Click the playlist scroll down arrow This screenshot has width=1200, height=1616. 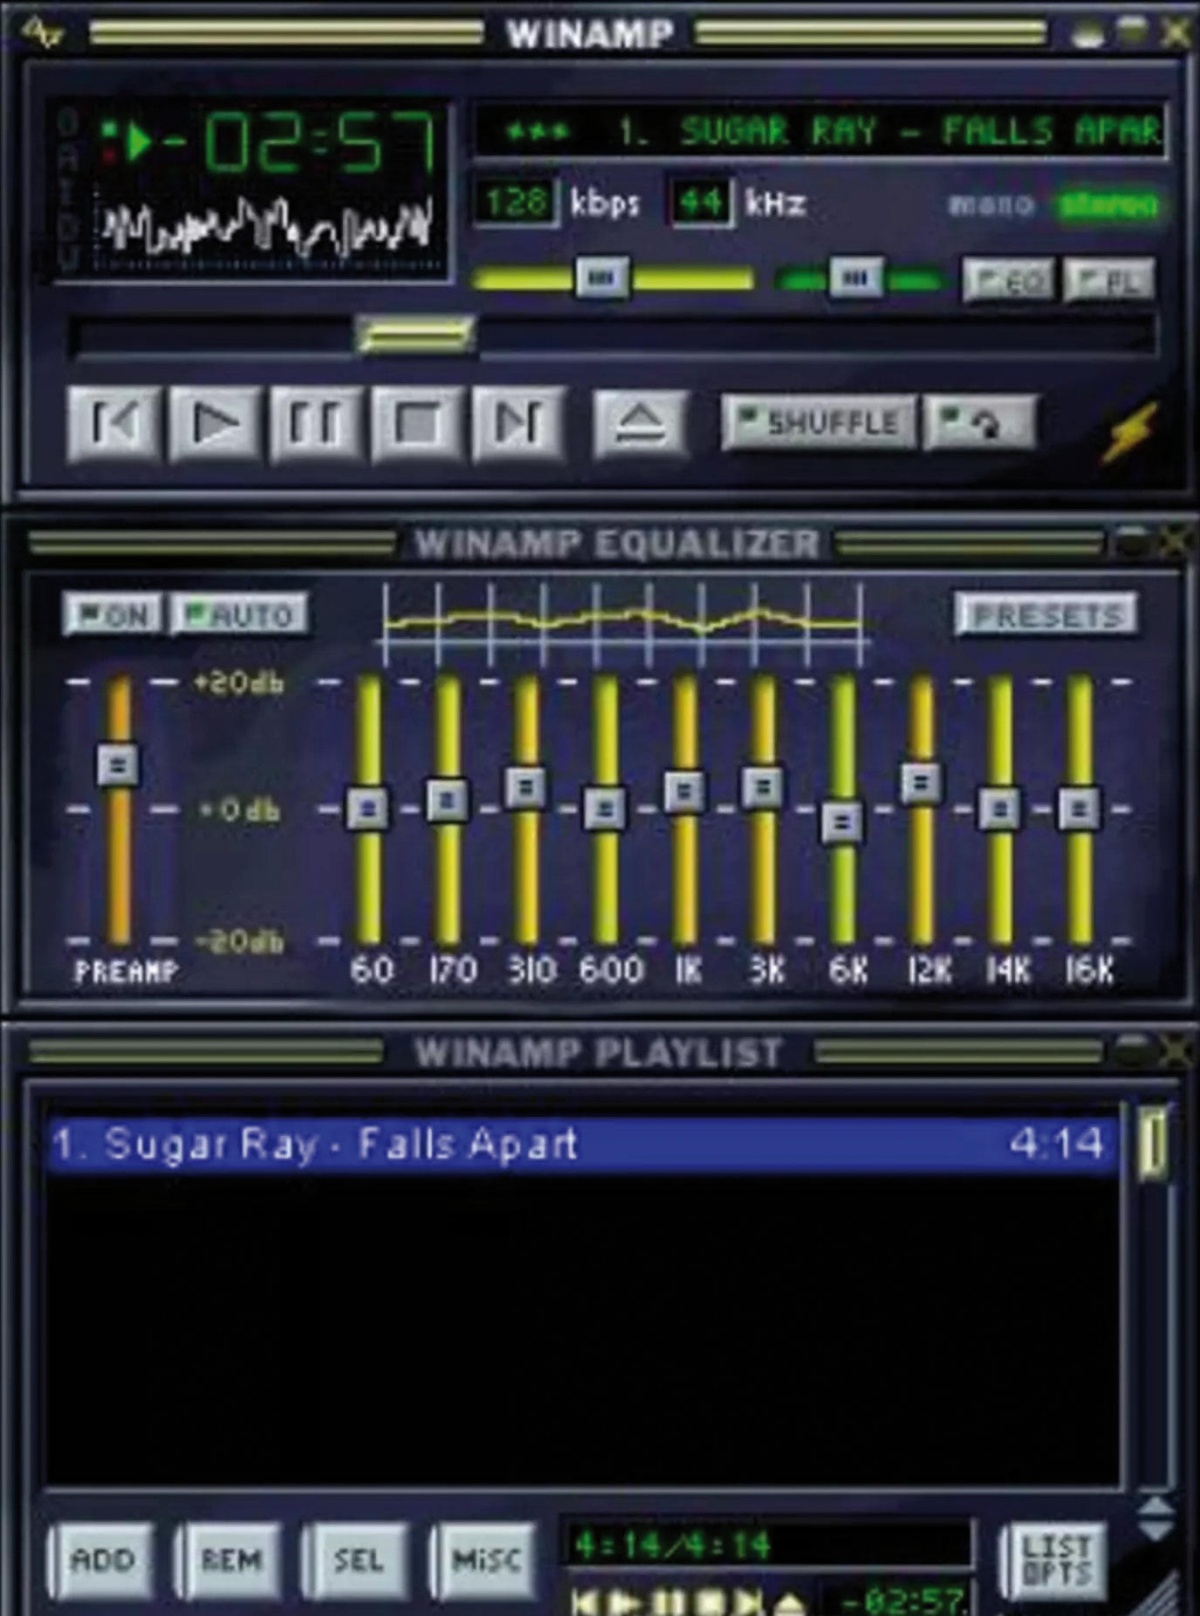tap(1156, 1529)
